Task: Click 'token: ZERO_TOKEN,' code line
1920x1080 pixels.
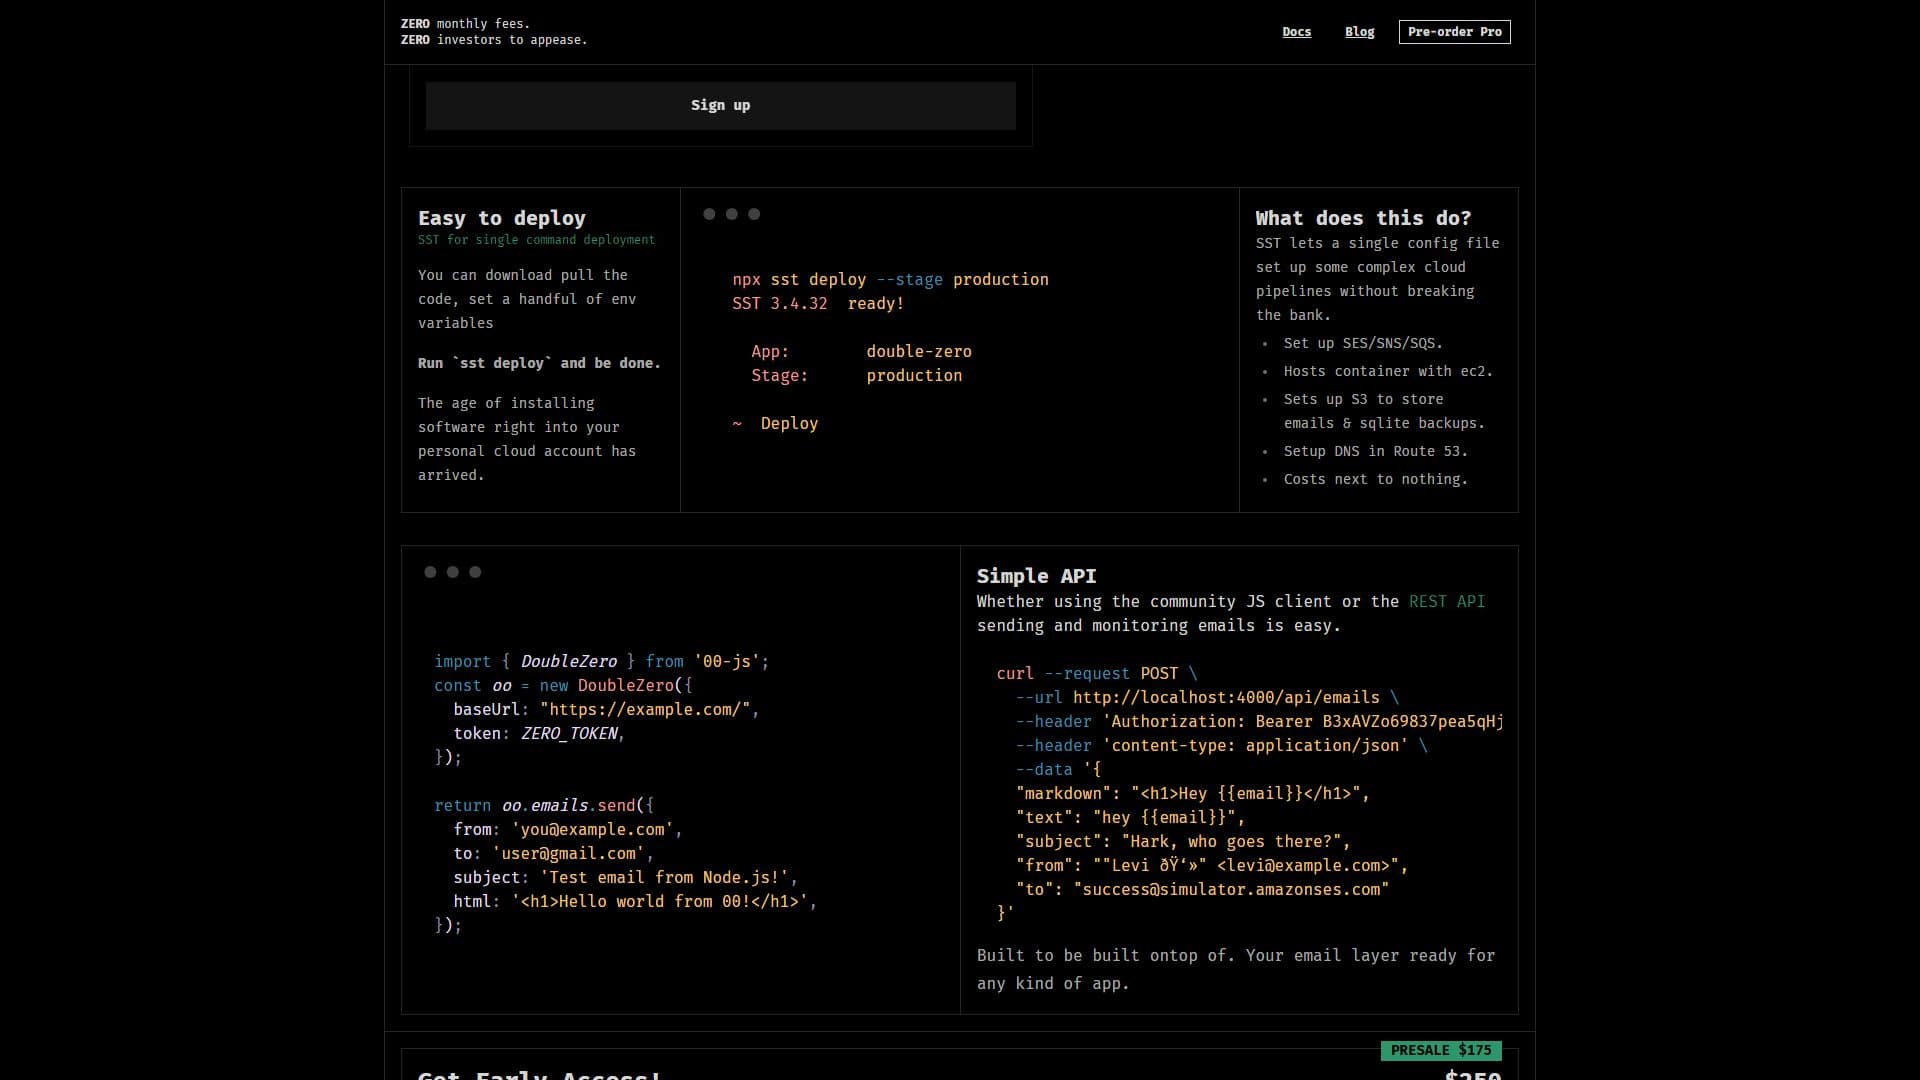Action: tap(539, 734)
